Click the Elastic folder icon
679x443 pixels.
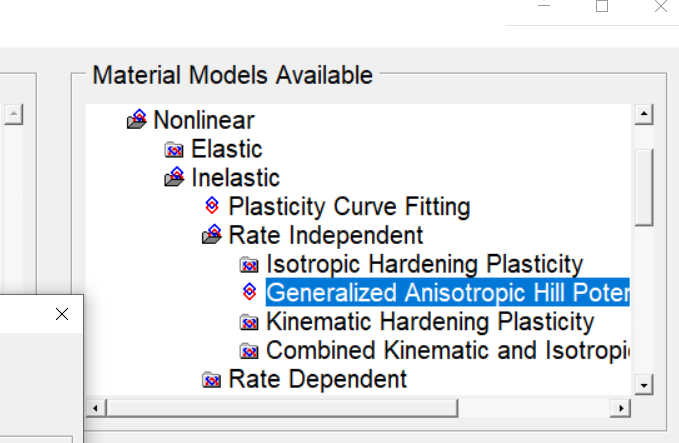[174, 149]
